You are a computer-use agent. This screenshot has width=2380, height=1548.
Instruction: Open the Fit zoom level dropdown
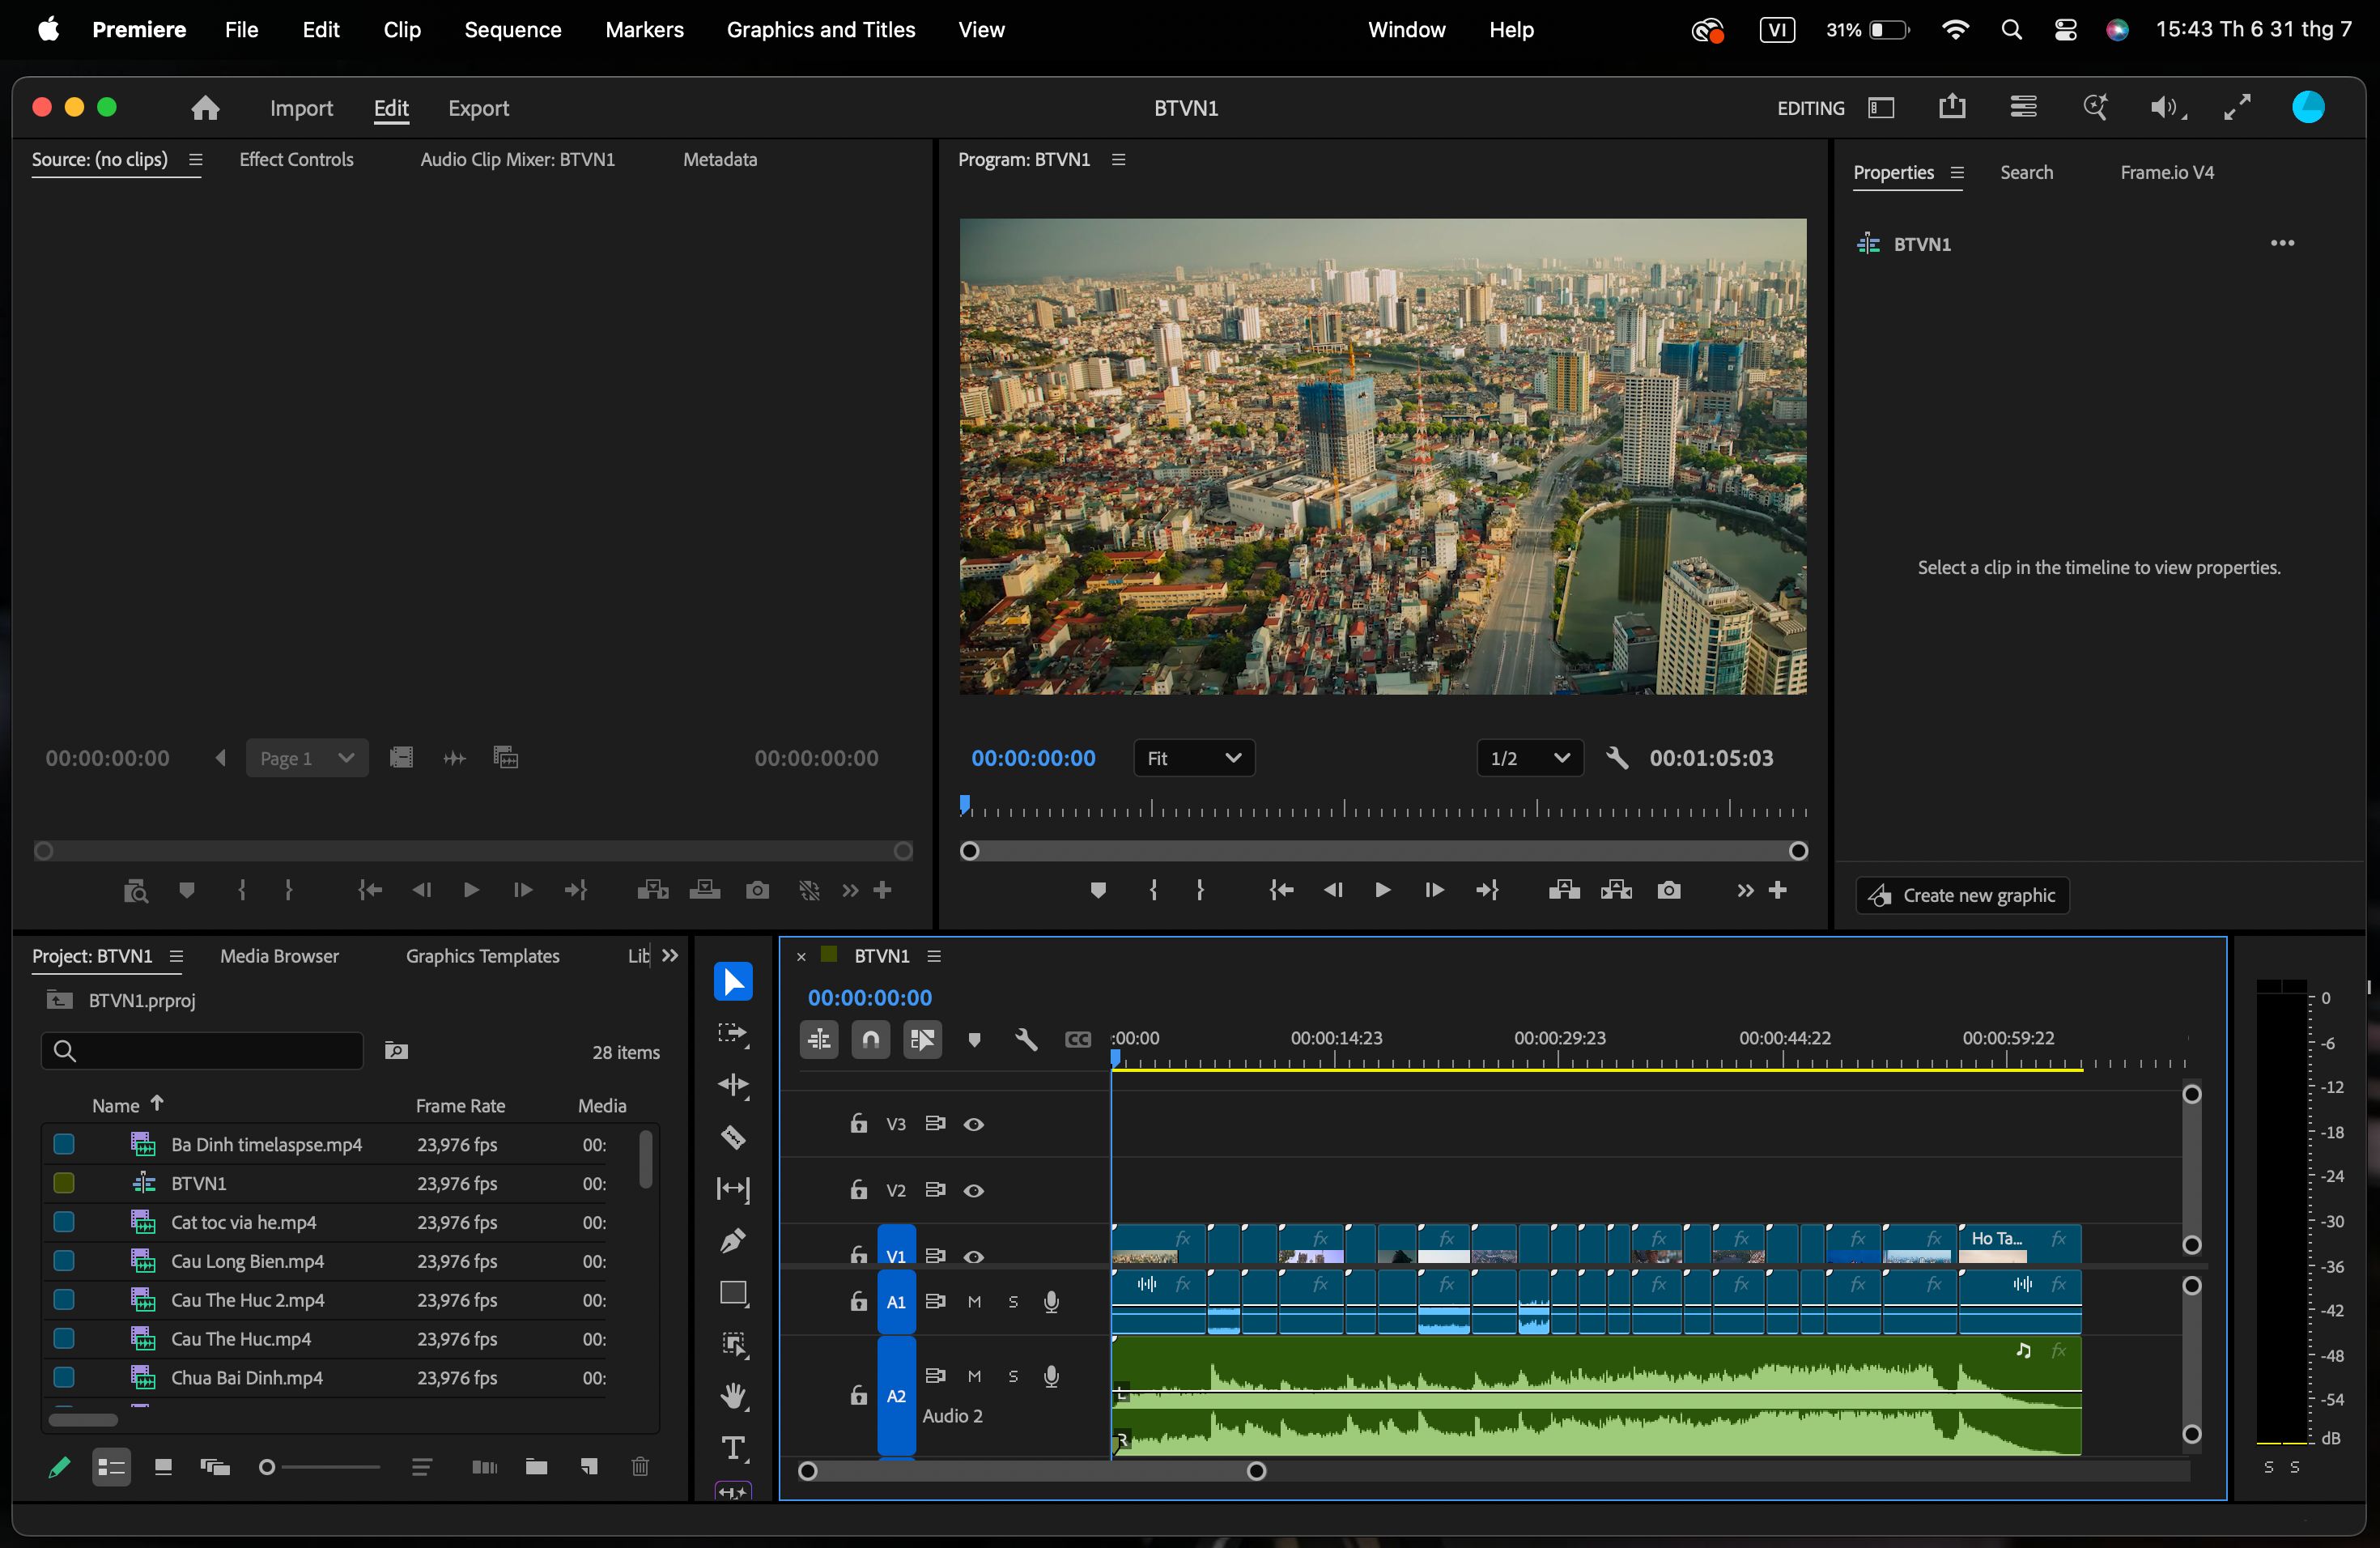tap(1194, 758)
